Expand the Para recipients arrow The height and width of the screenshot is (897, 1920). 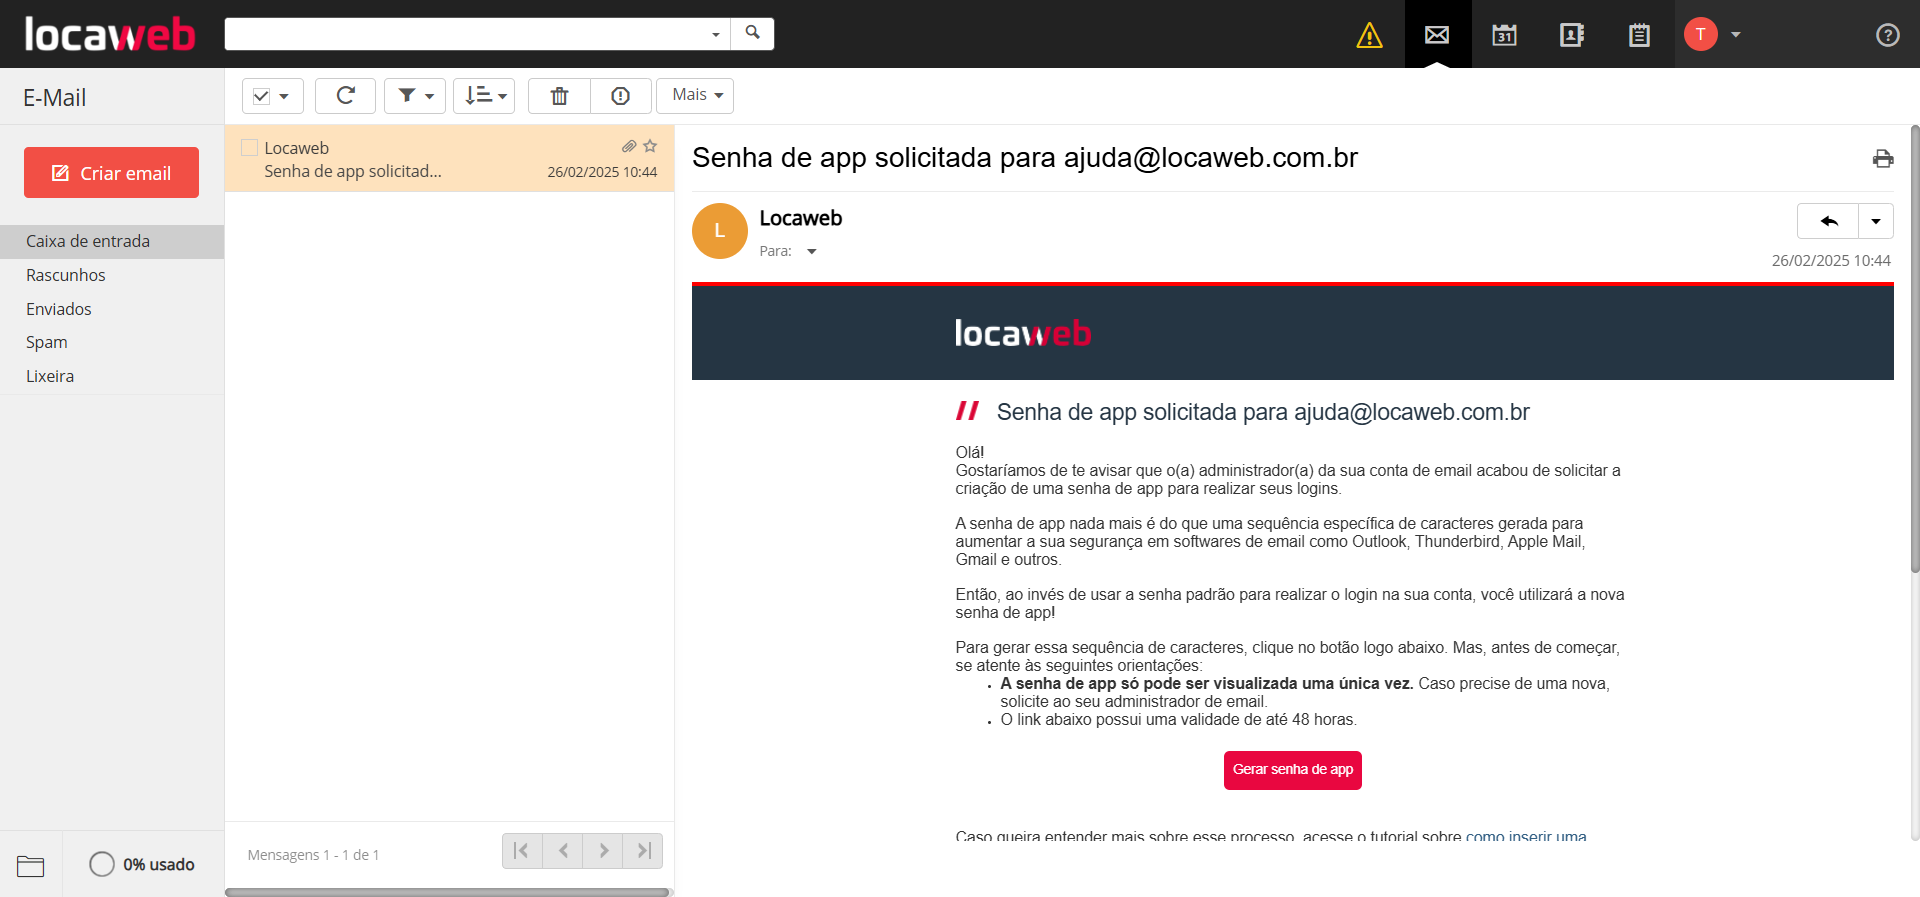(x=812, y=252)
